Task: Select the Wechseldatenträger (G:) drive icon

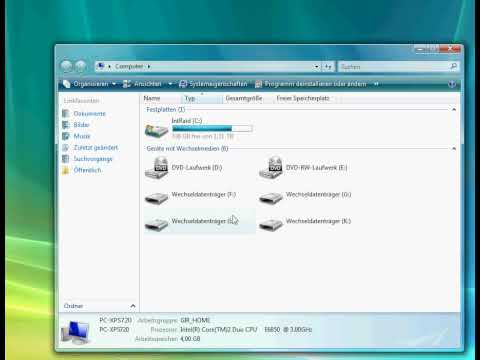Action: [x=271, y=198]
